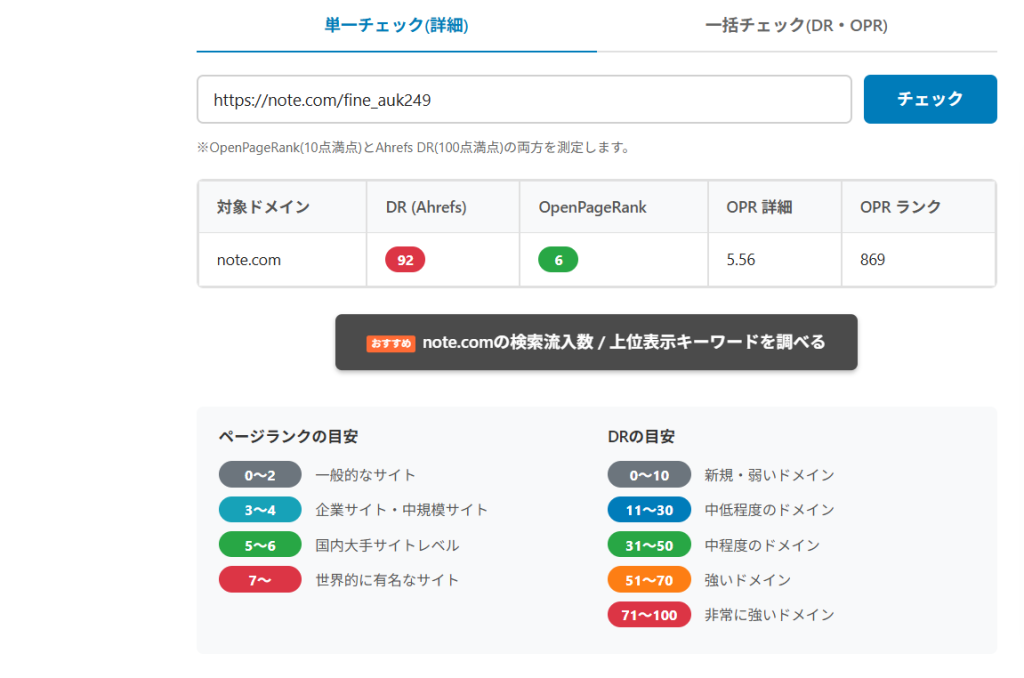Click the green 5〜6 page rank badge
Screen dimensions: 1024x678
click(260, 545)
